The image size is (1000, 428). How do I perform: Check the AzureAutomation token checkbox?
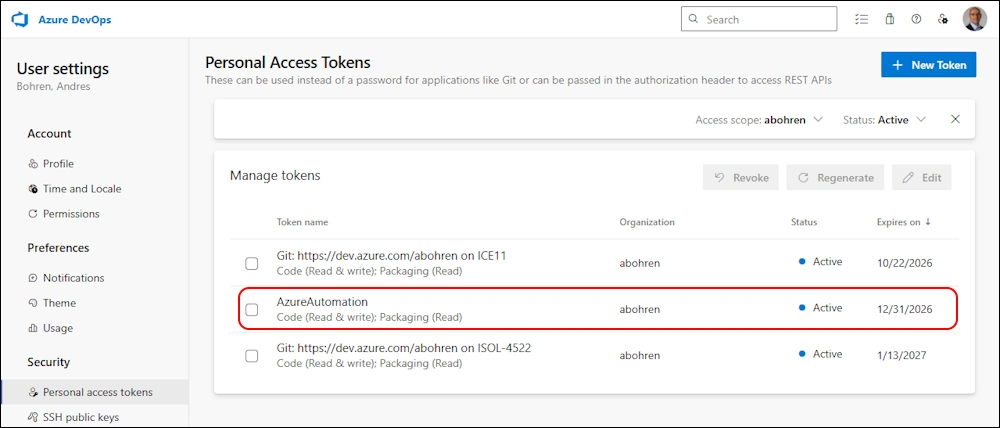252,309
